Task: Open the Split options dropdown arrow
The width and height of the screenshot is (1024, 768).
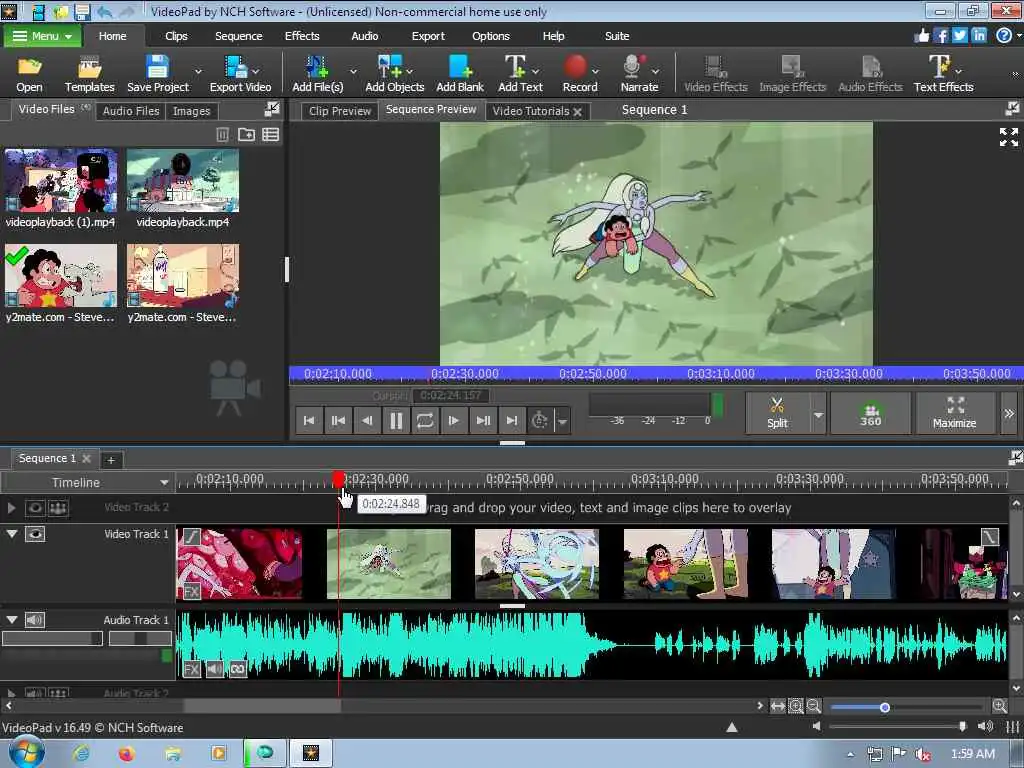Action: point(818,414)
